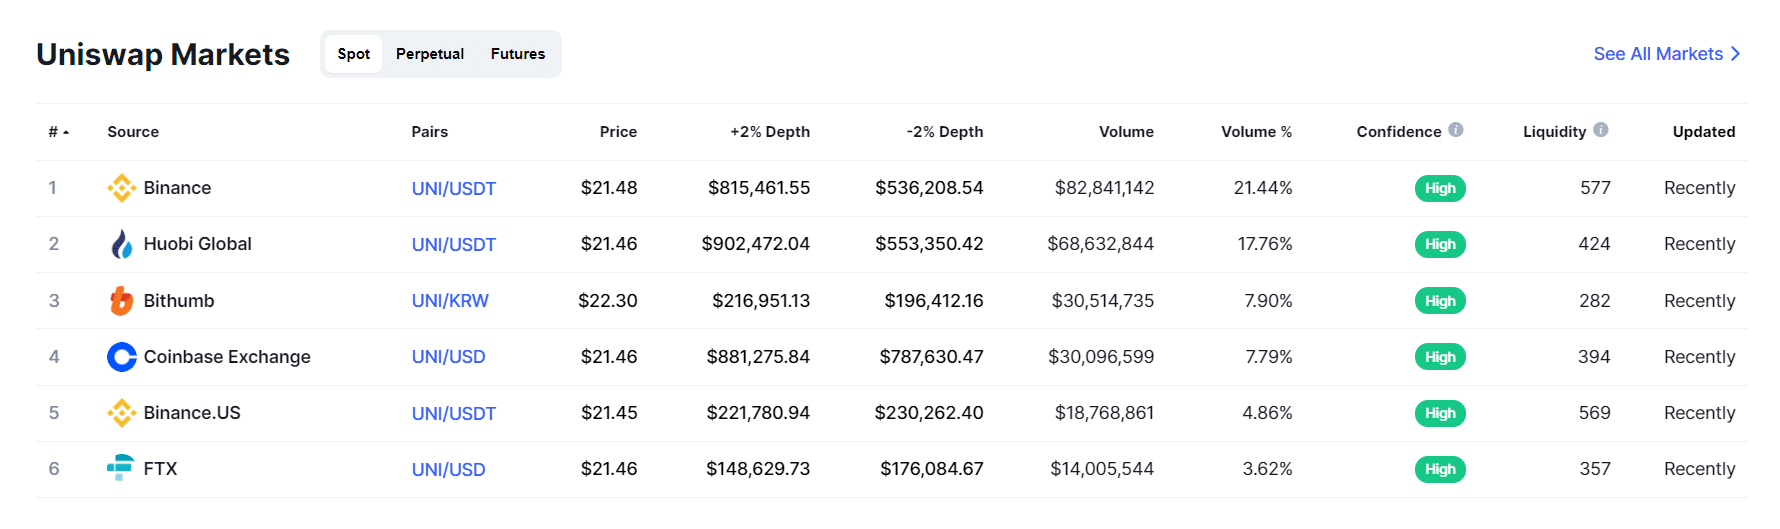Click the High badge in Bithumb row
This screenshot has height=529, width=1780.
coord(1440,301)
